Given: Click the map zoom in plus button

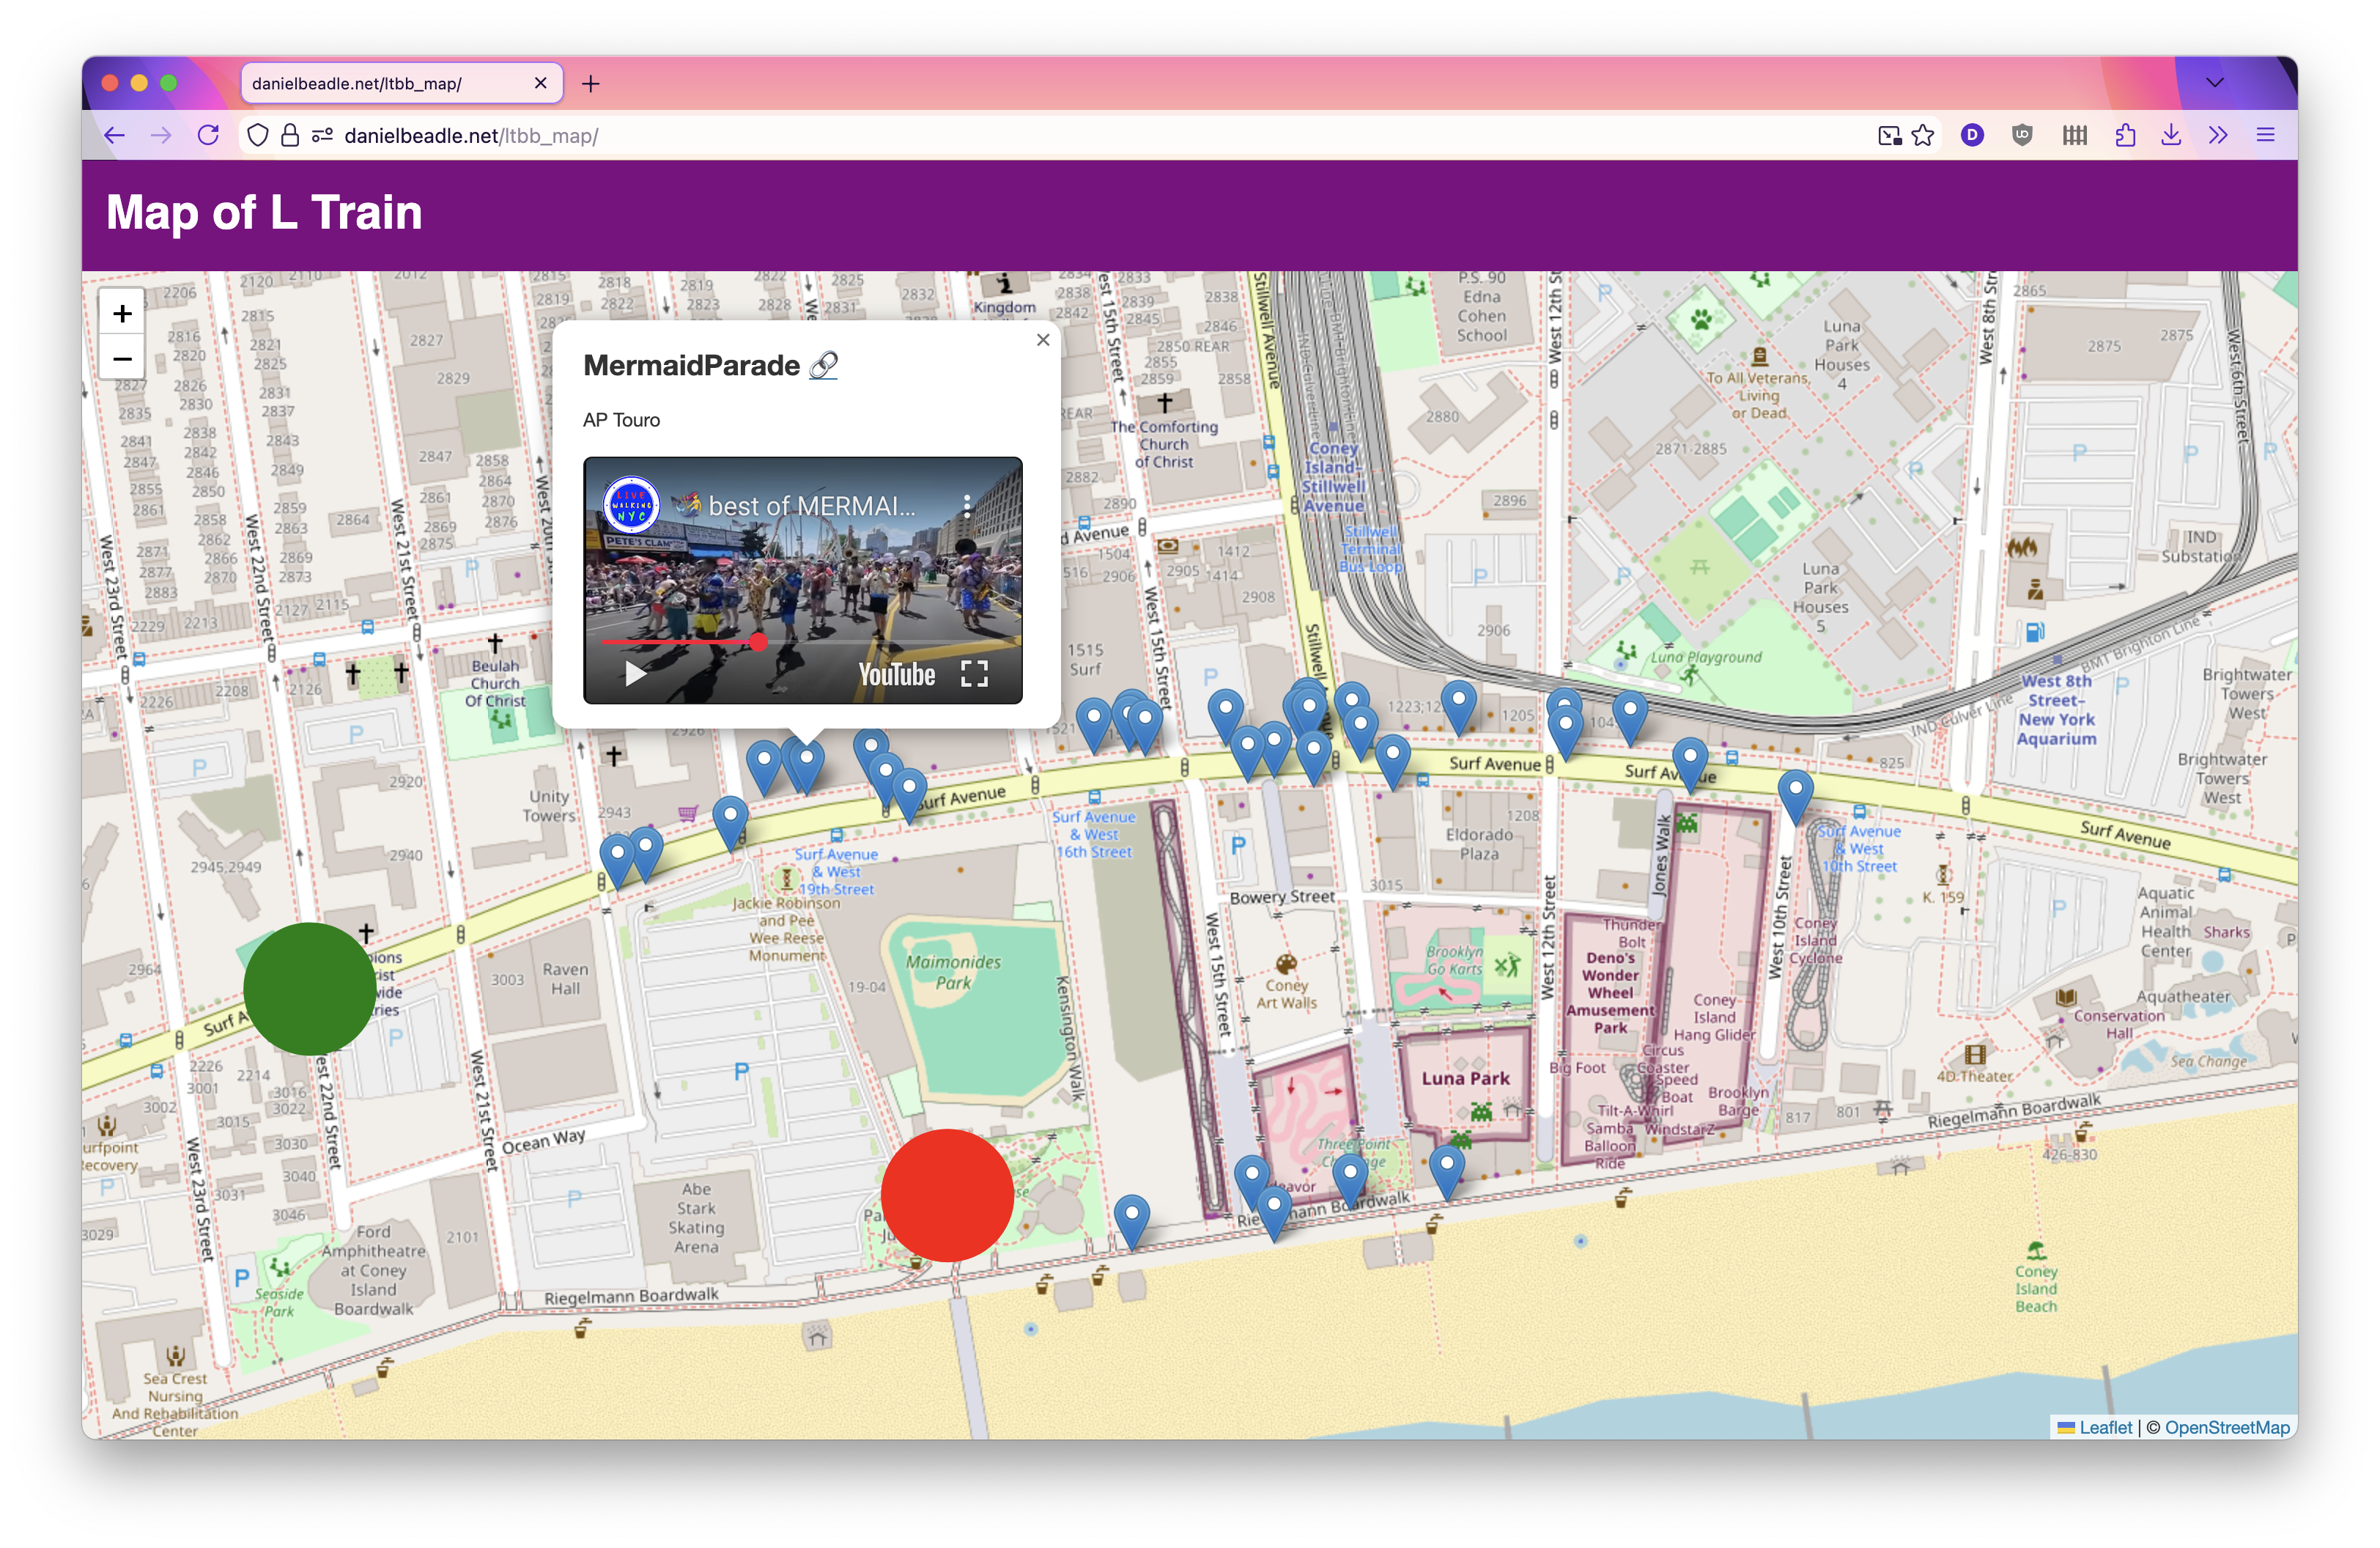Looking at the screenshot, I should 122,314.
